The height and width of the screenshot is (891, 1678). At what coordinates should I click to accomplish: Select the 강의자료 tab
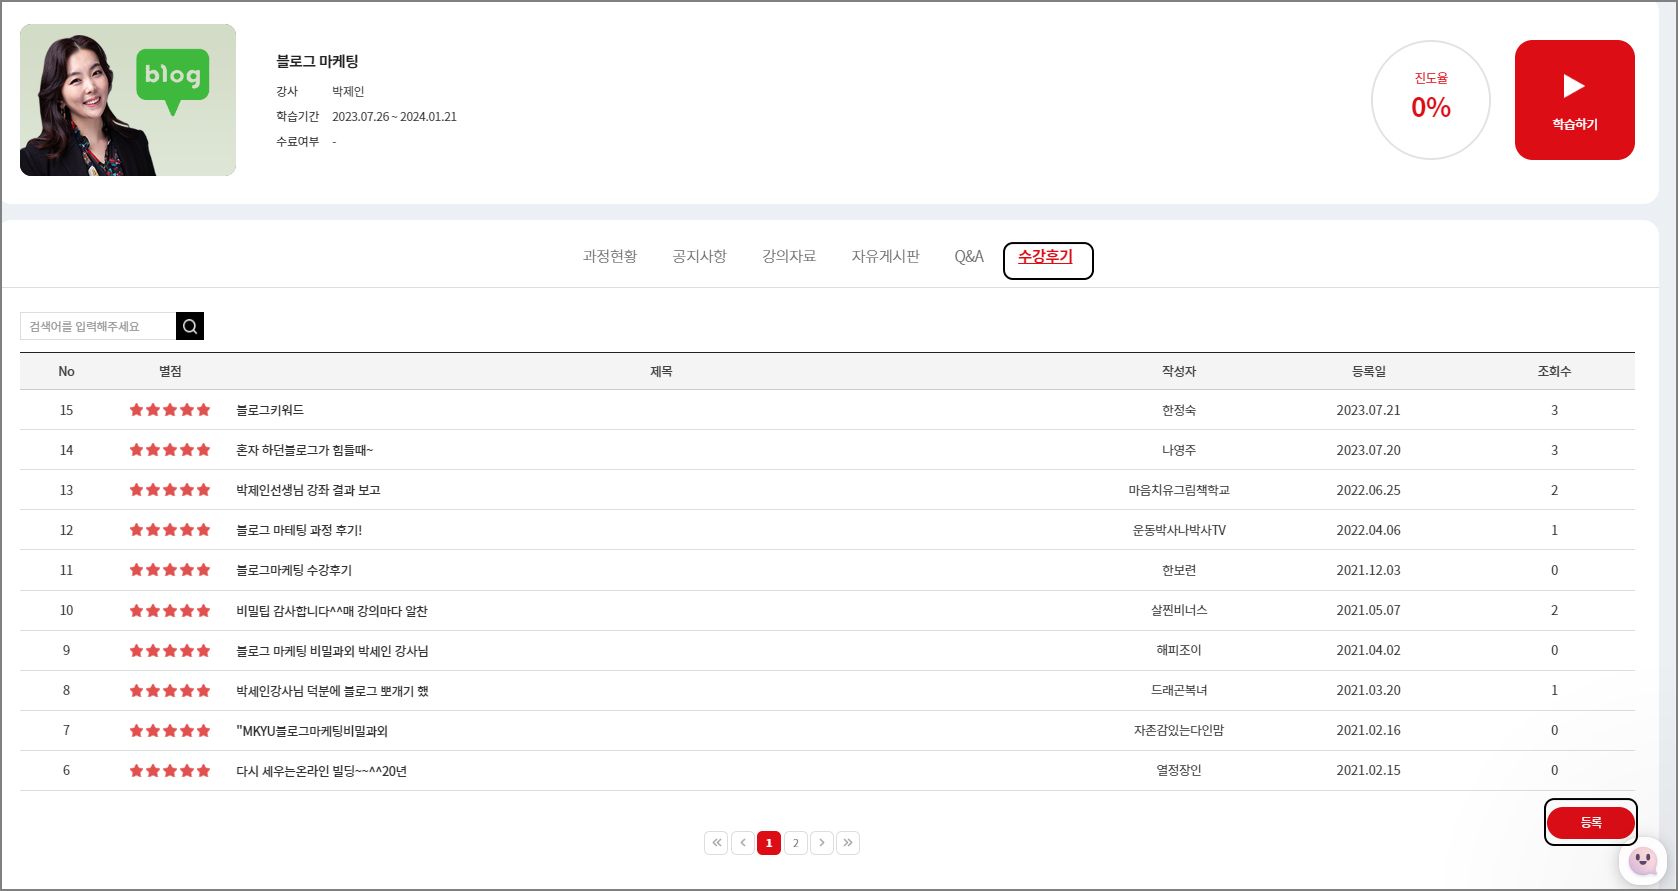789,257
